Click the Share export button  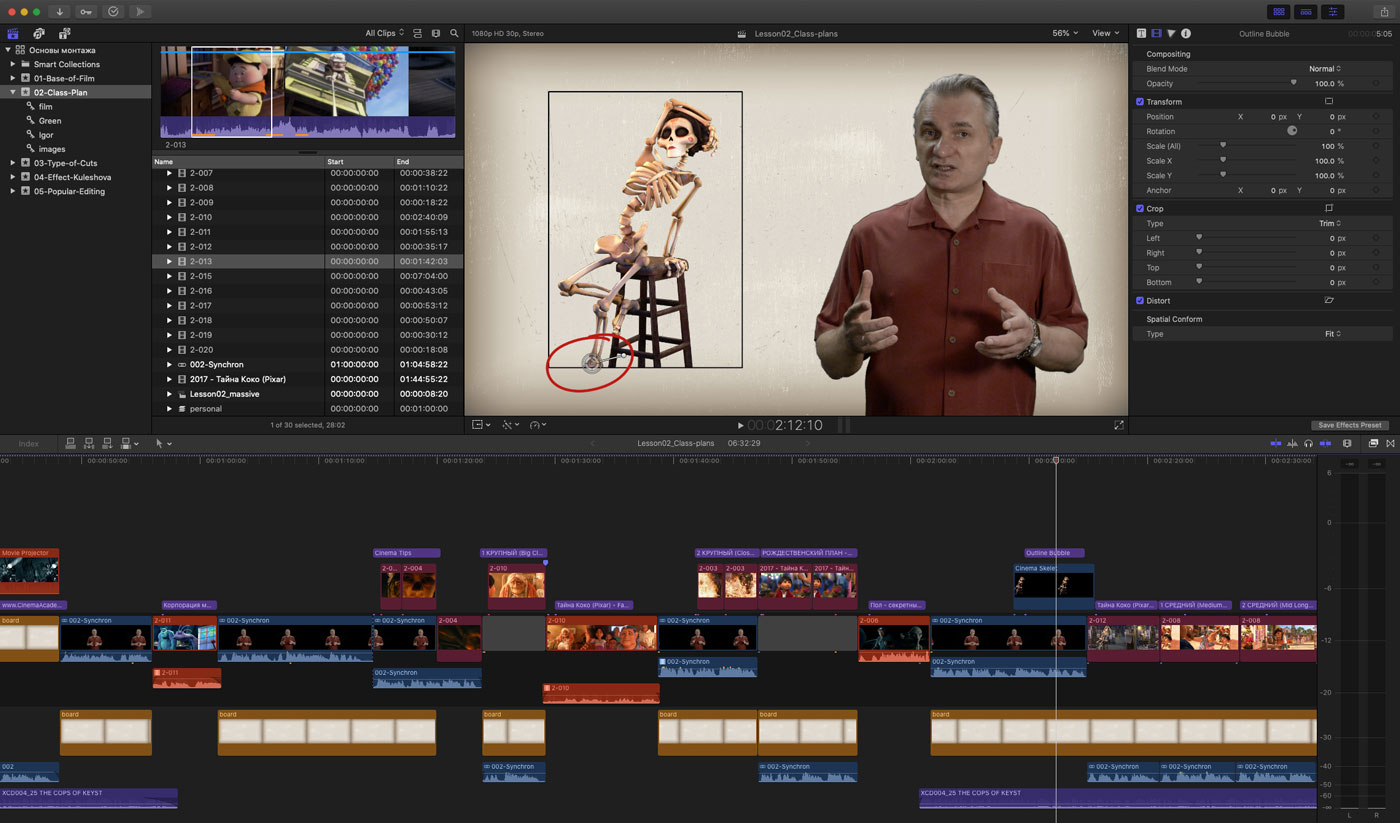click(x=1385, y=11)
